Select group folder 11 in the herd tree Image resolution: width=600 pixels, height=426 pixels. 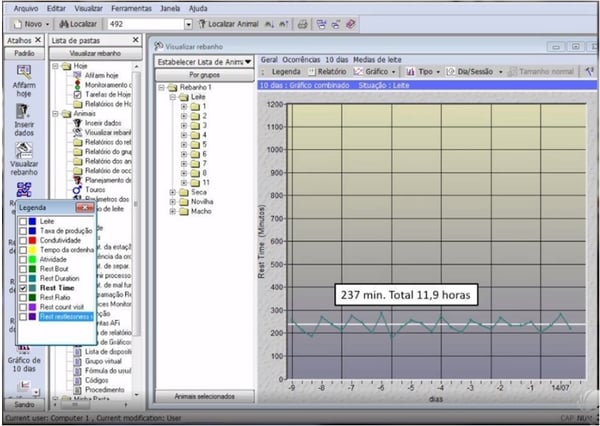[x=206, y=182]
